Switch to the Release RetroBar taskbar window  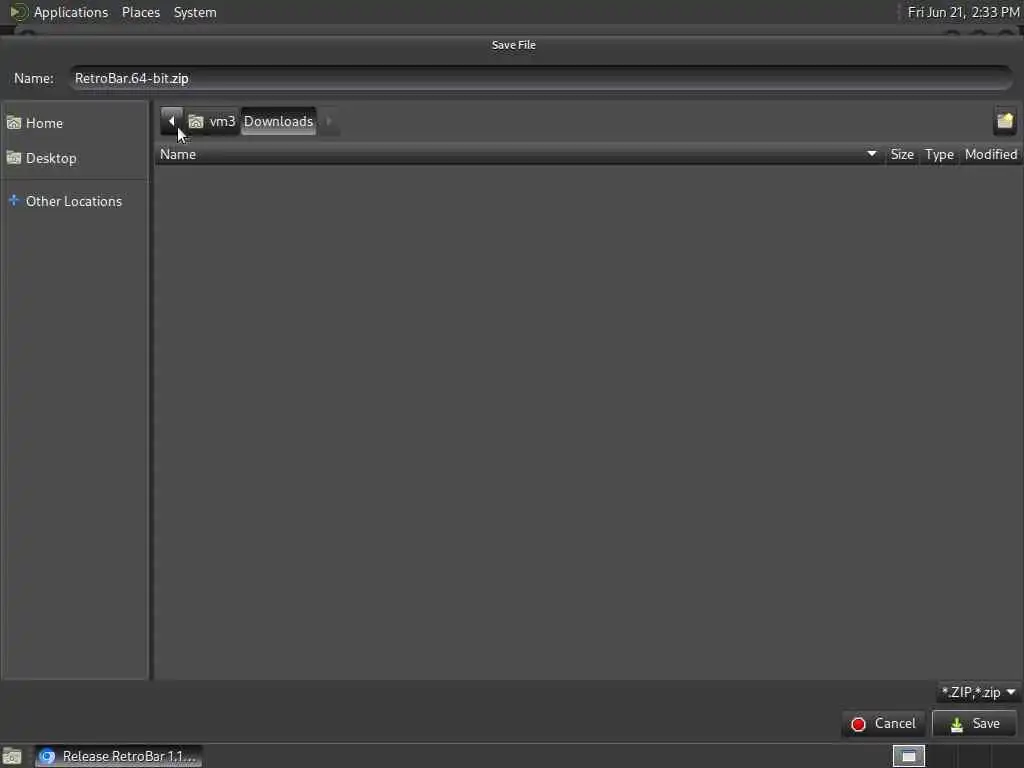coord(118,756)
